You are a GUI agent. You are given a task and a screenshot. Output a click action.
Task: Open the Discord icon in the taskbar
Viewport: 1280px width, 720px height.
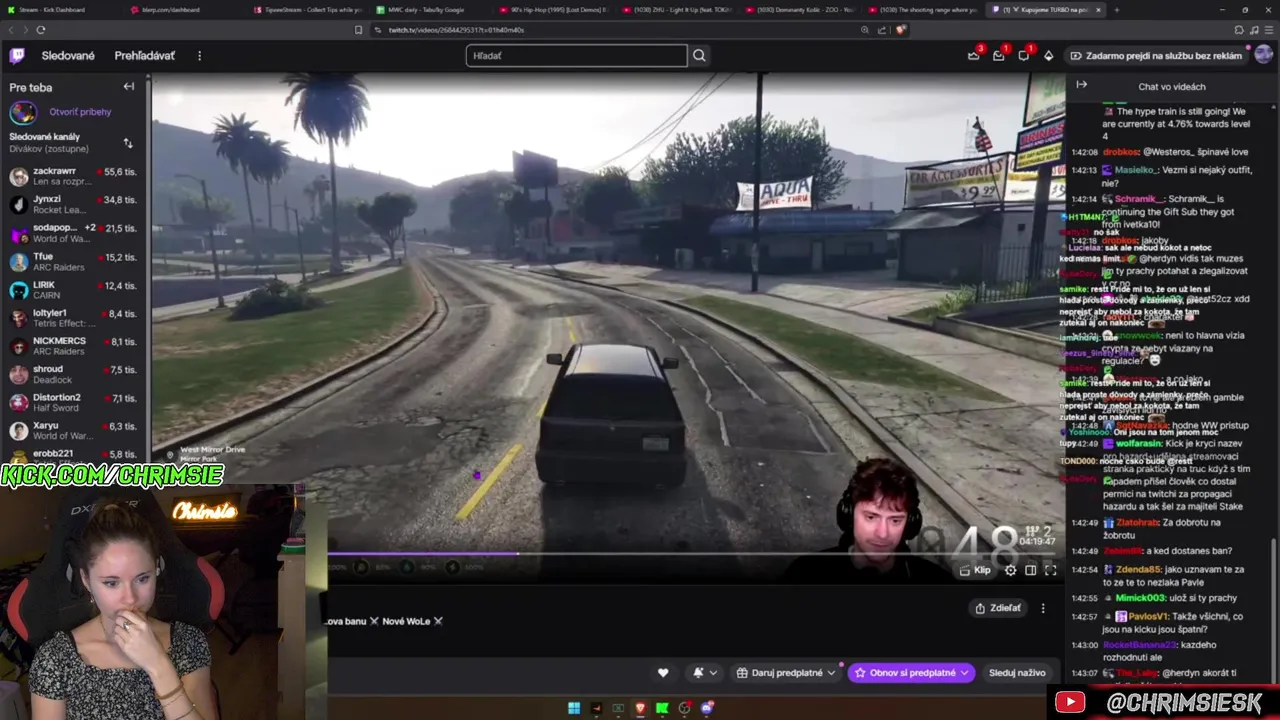(707, 708)
